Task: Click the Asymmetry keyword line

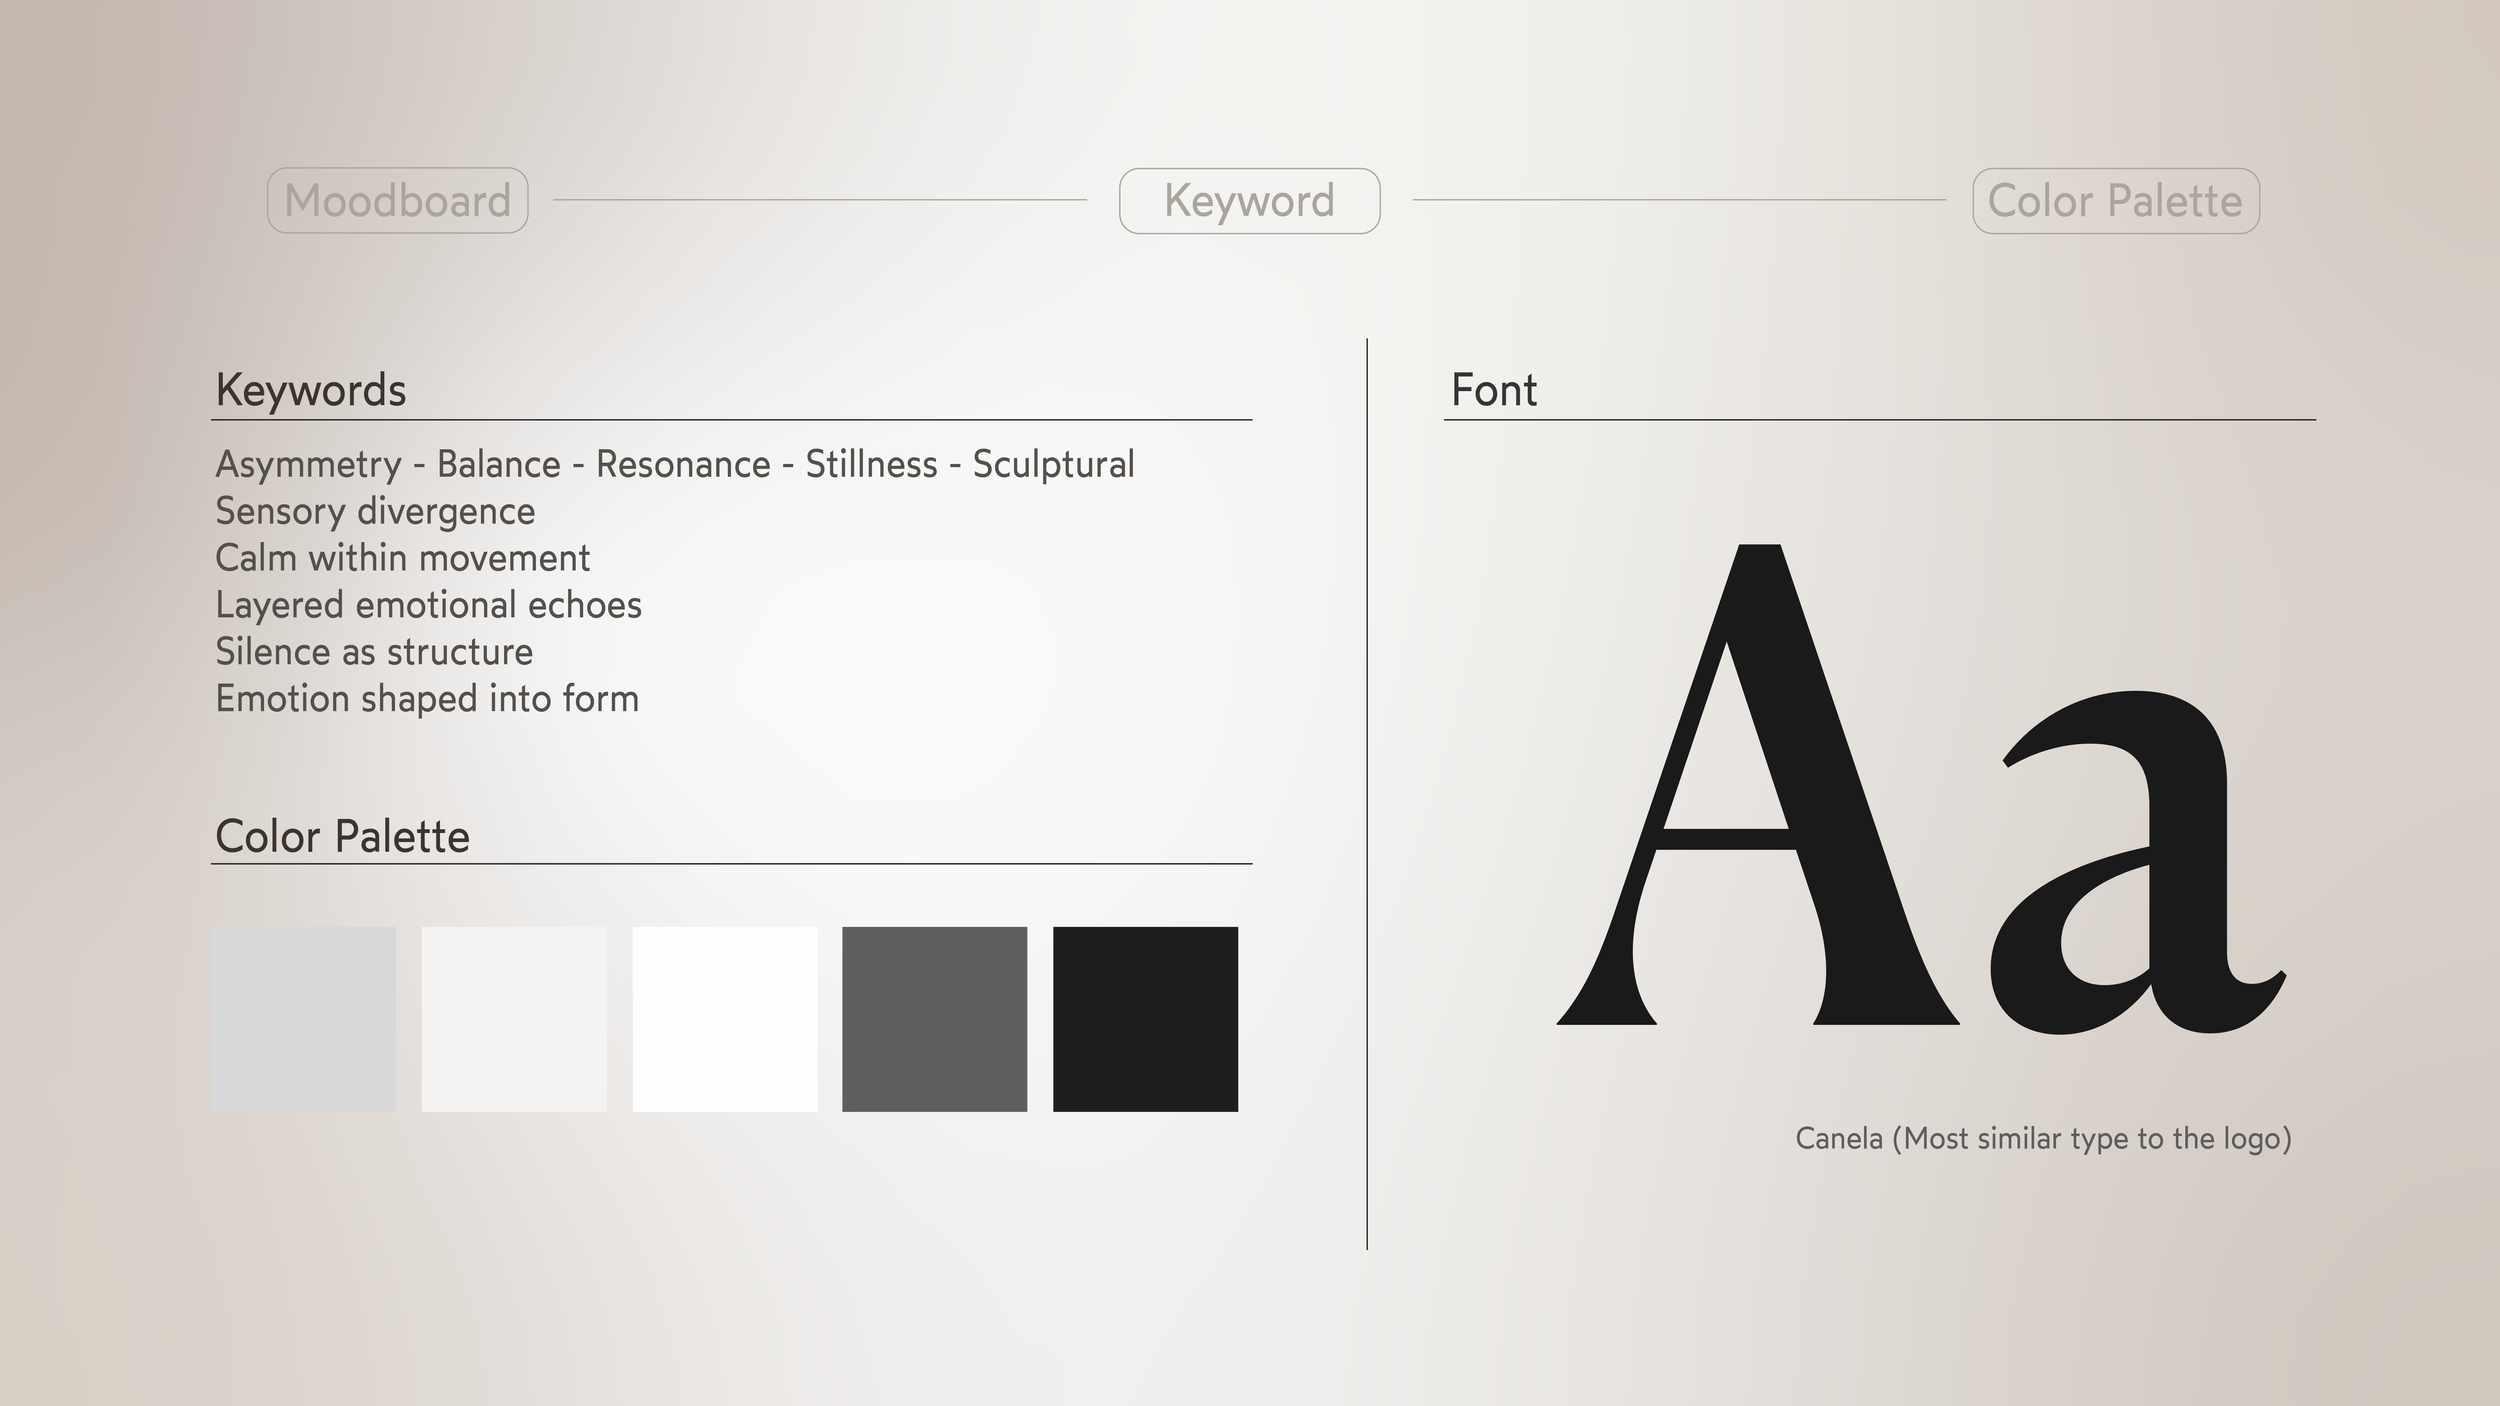Action: tap(675, 465)
